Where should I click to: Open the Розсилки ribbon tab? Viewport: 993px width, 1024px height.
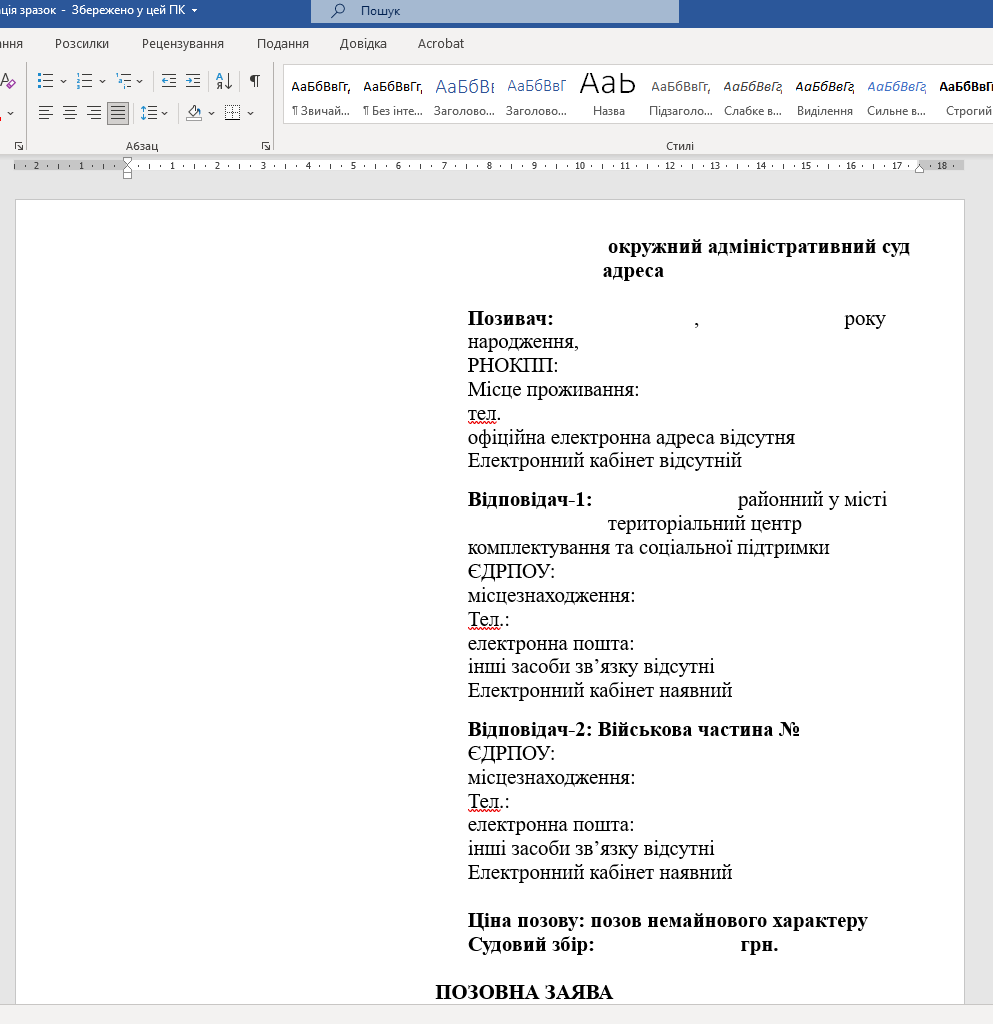82,44
